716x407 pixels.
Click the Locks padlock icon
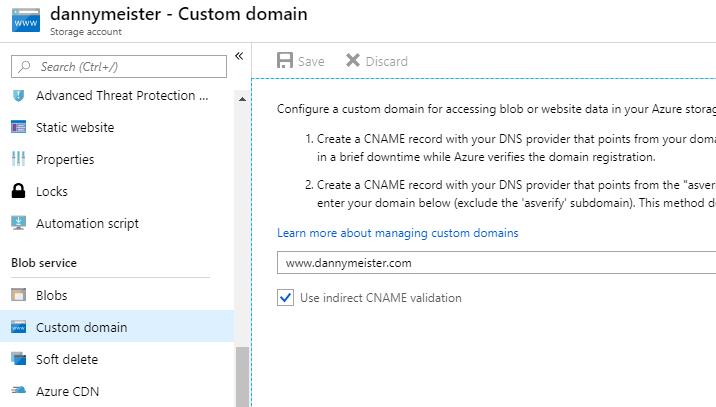click(x=18, y=191)
